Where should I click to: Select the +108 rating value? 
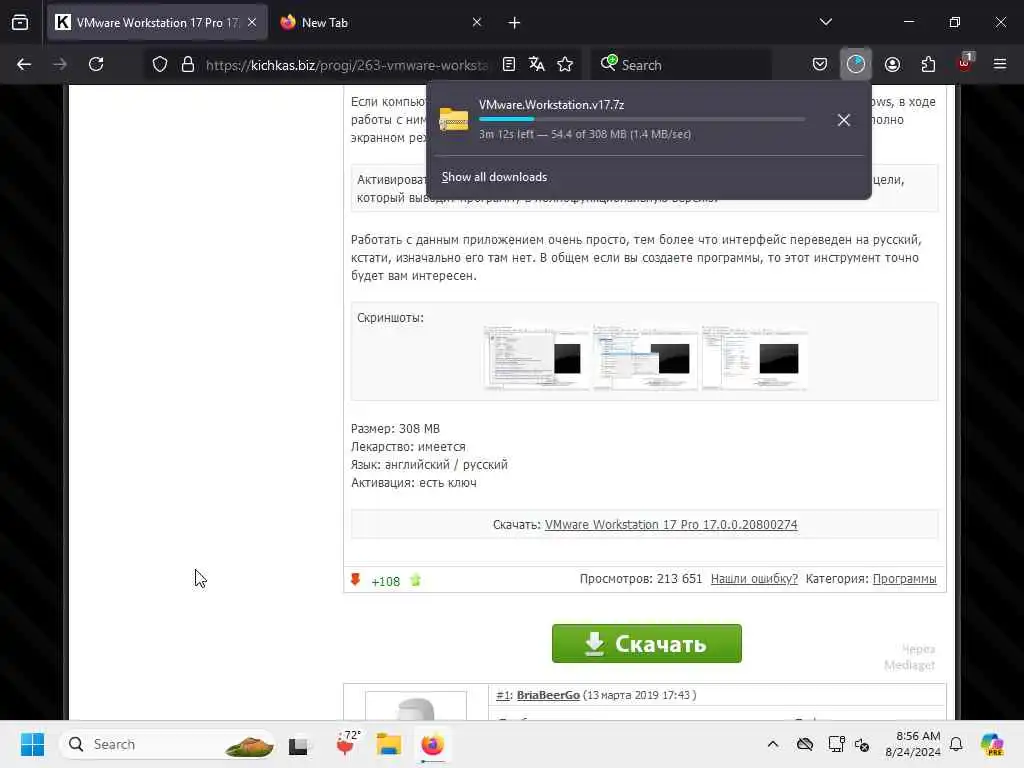tap(385, 581)
